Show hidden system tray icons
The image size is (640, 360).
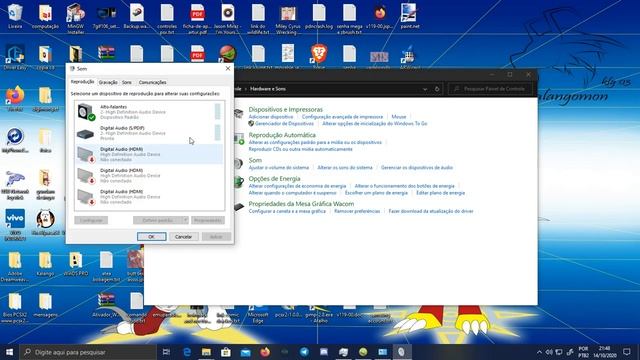(x=539, y=352)
